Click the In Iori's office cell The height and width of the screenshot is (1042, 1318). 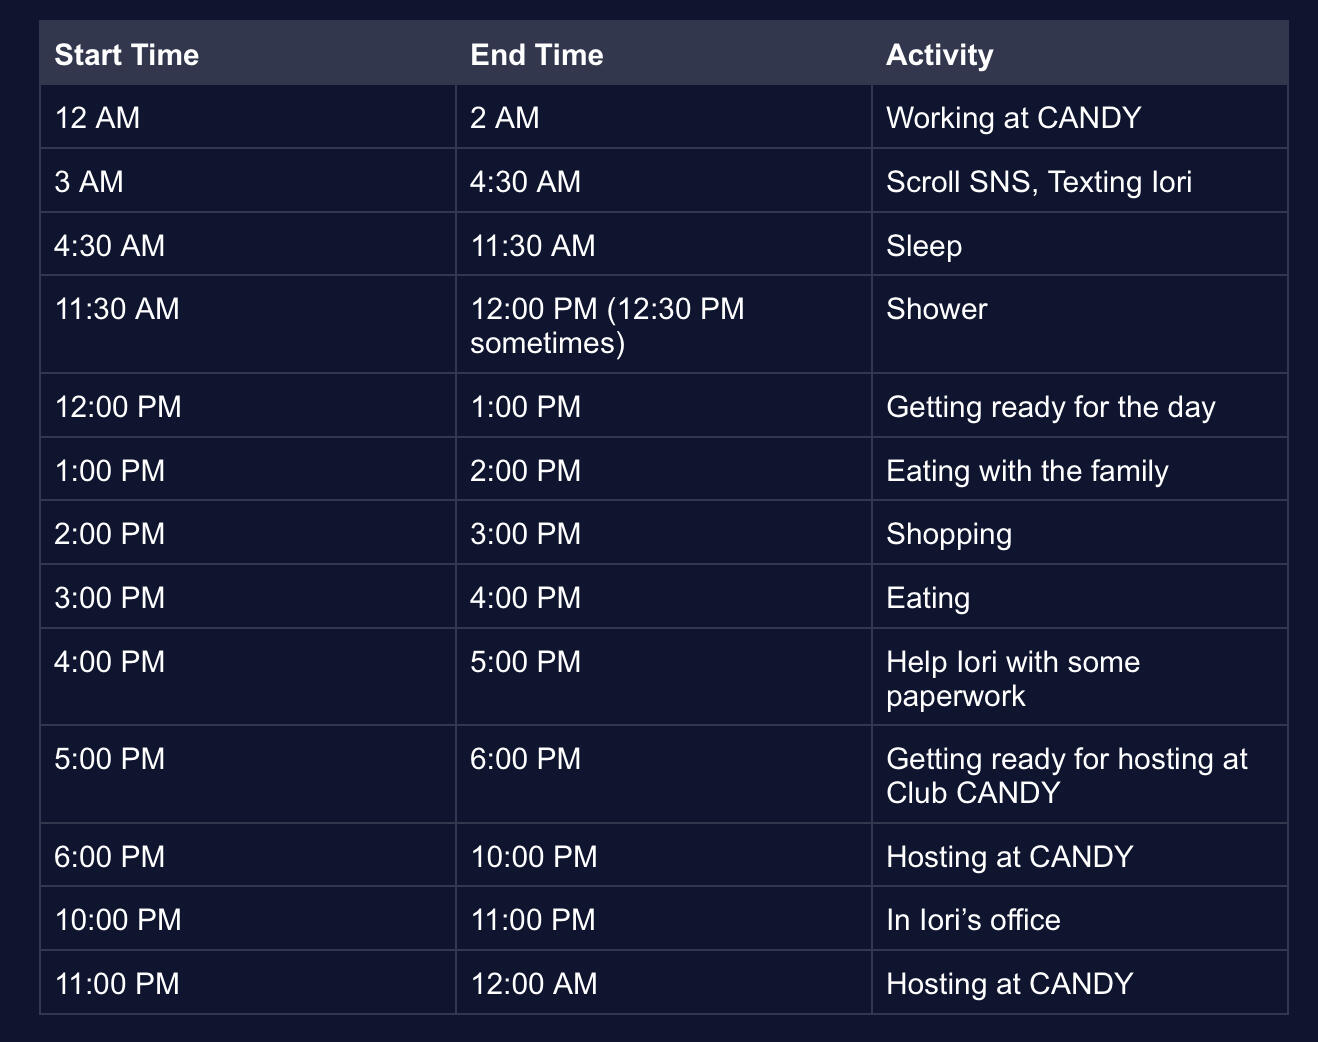point(973,920)
